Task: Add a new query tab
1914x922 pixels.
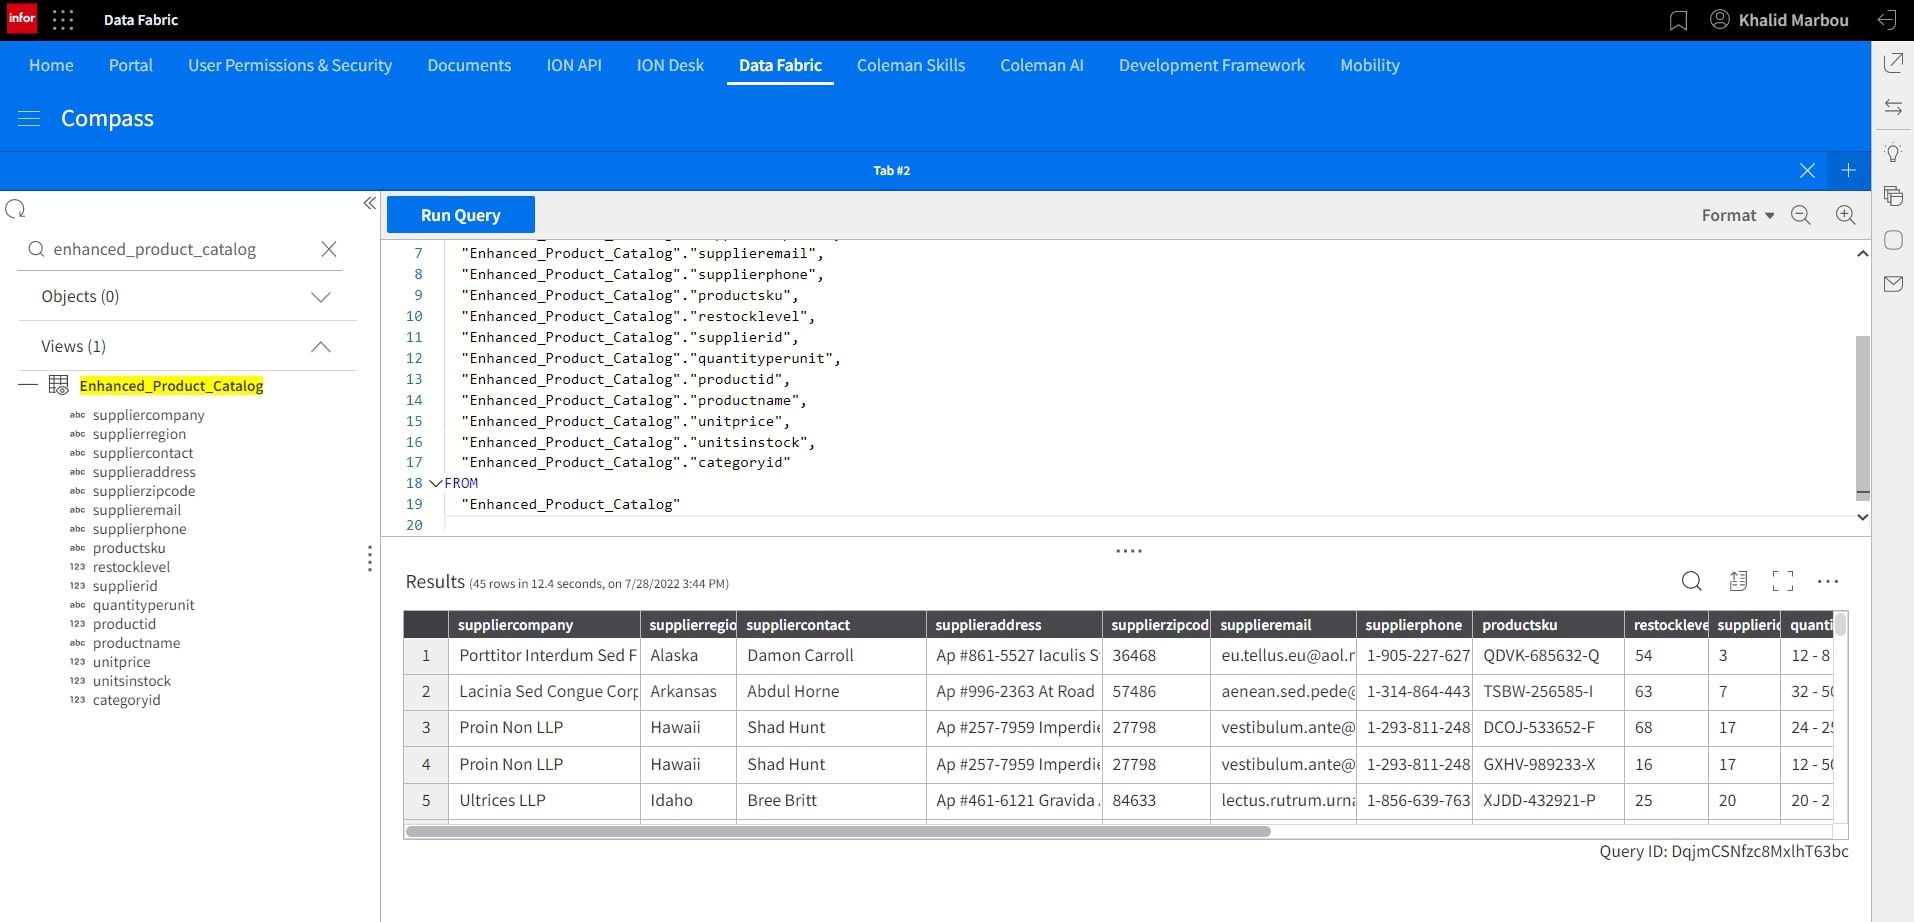Action: [1848, 170]
